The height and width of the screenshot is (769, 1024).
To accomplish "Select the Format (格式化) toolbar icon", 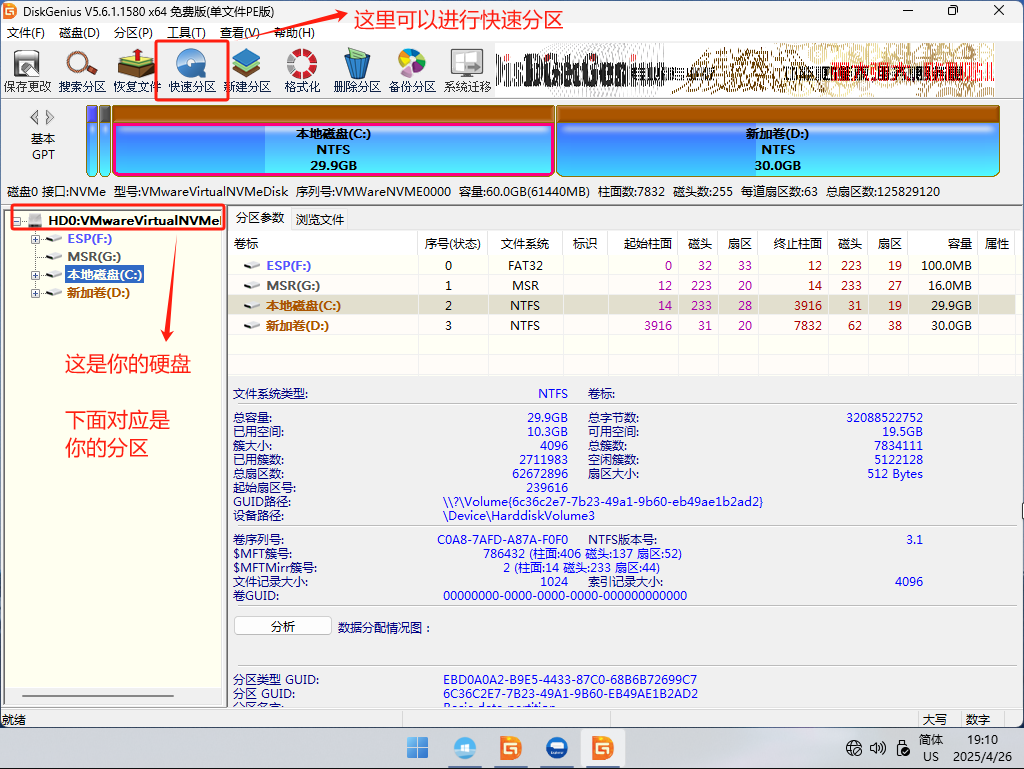I will click(x=302, y=71).
